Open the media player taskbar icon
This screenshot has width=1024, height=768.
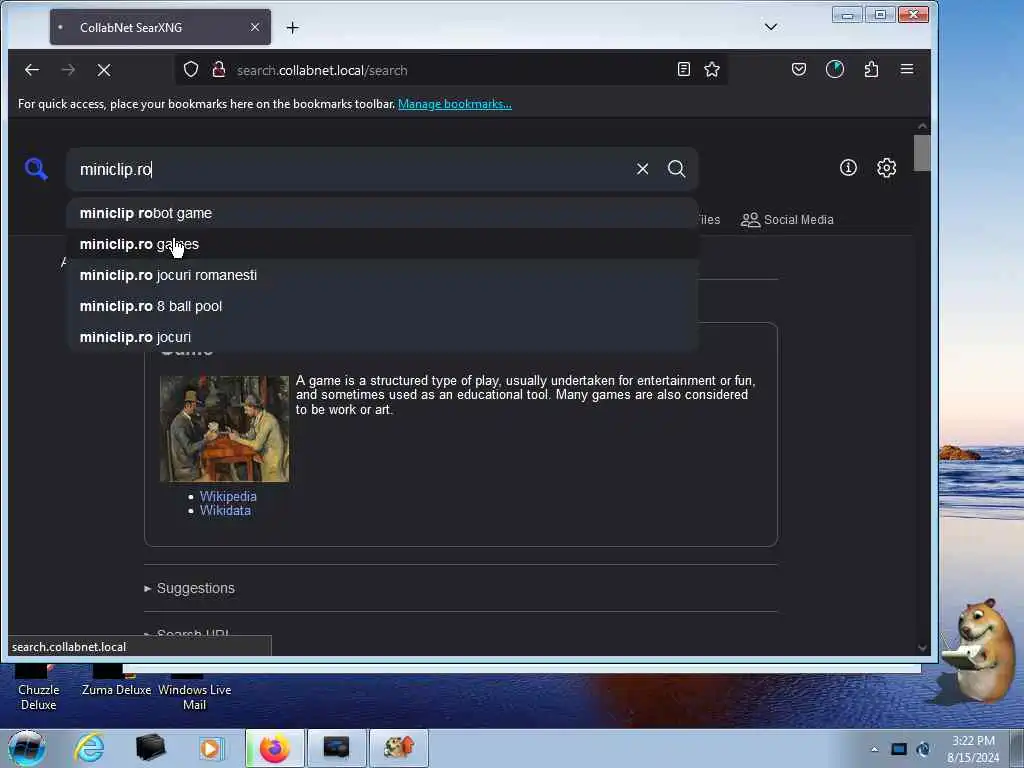(x=210, y=748)
